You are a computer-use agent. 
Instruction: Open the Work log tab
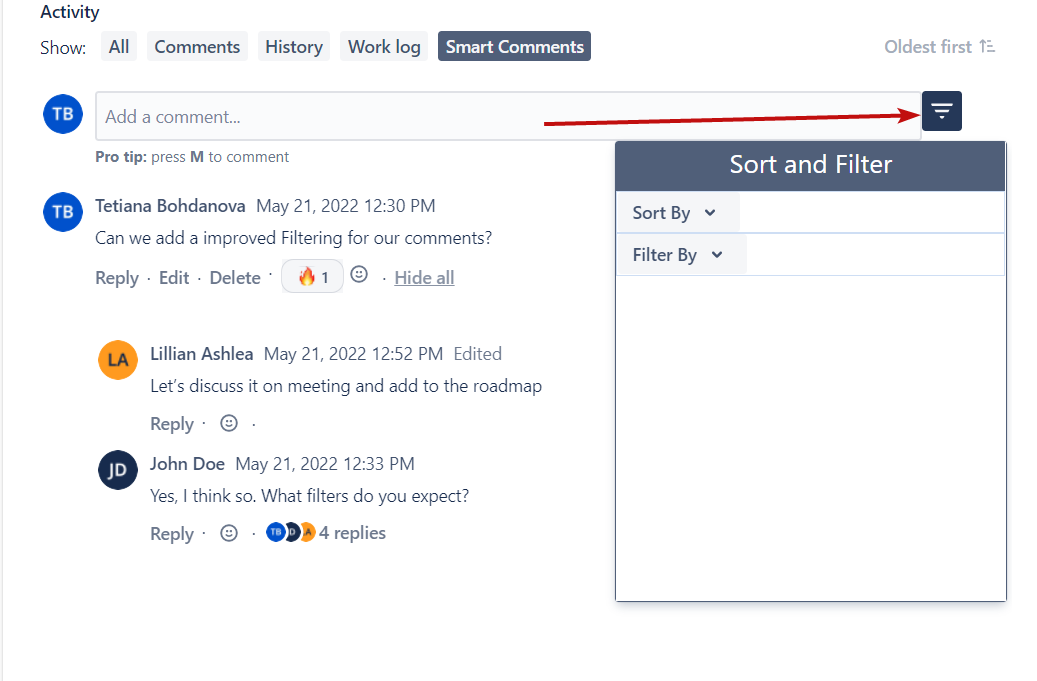pyautogui.click(x=384, y=47)
